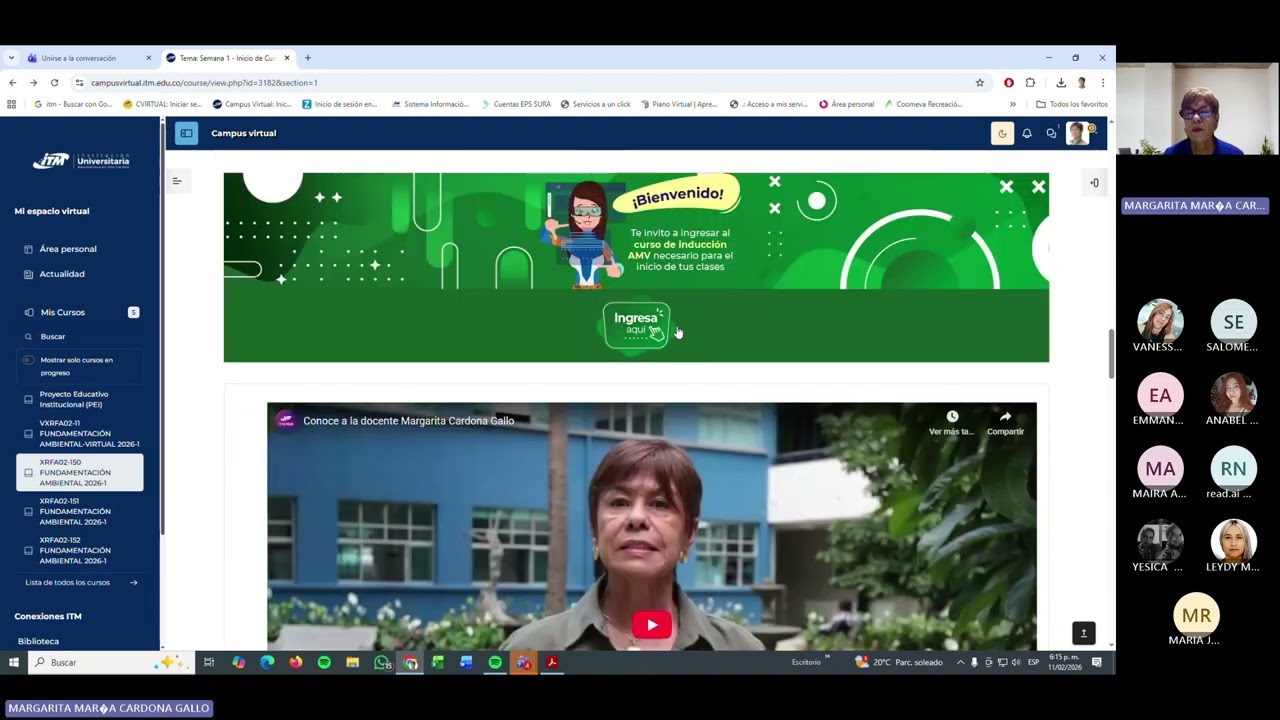This screenshot has width=1280, height=720.
Task: Open the browser extensions puzzle icon
Action: point(1030,83)
